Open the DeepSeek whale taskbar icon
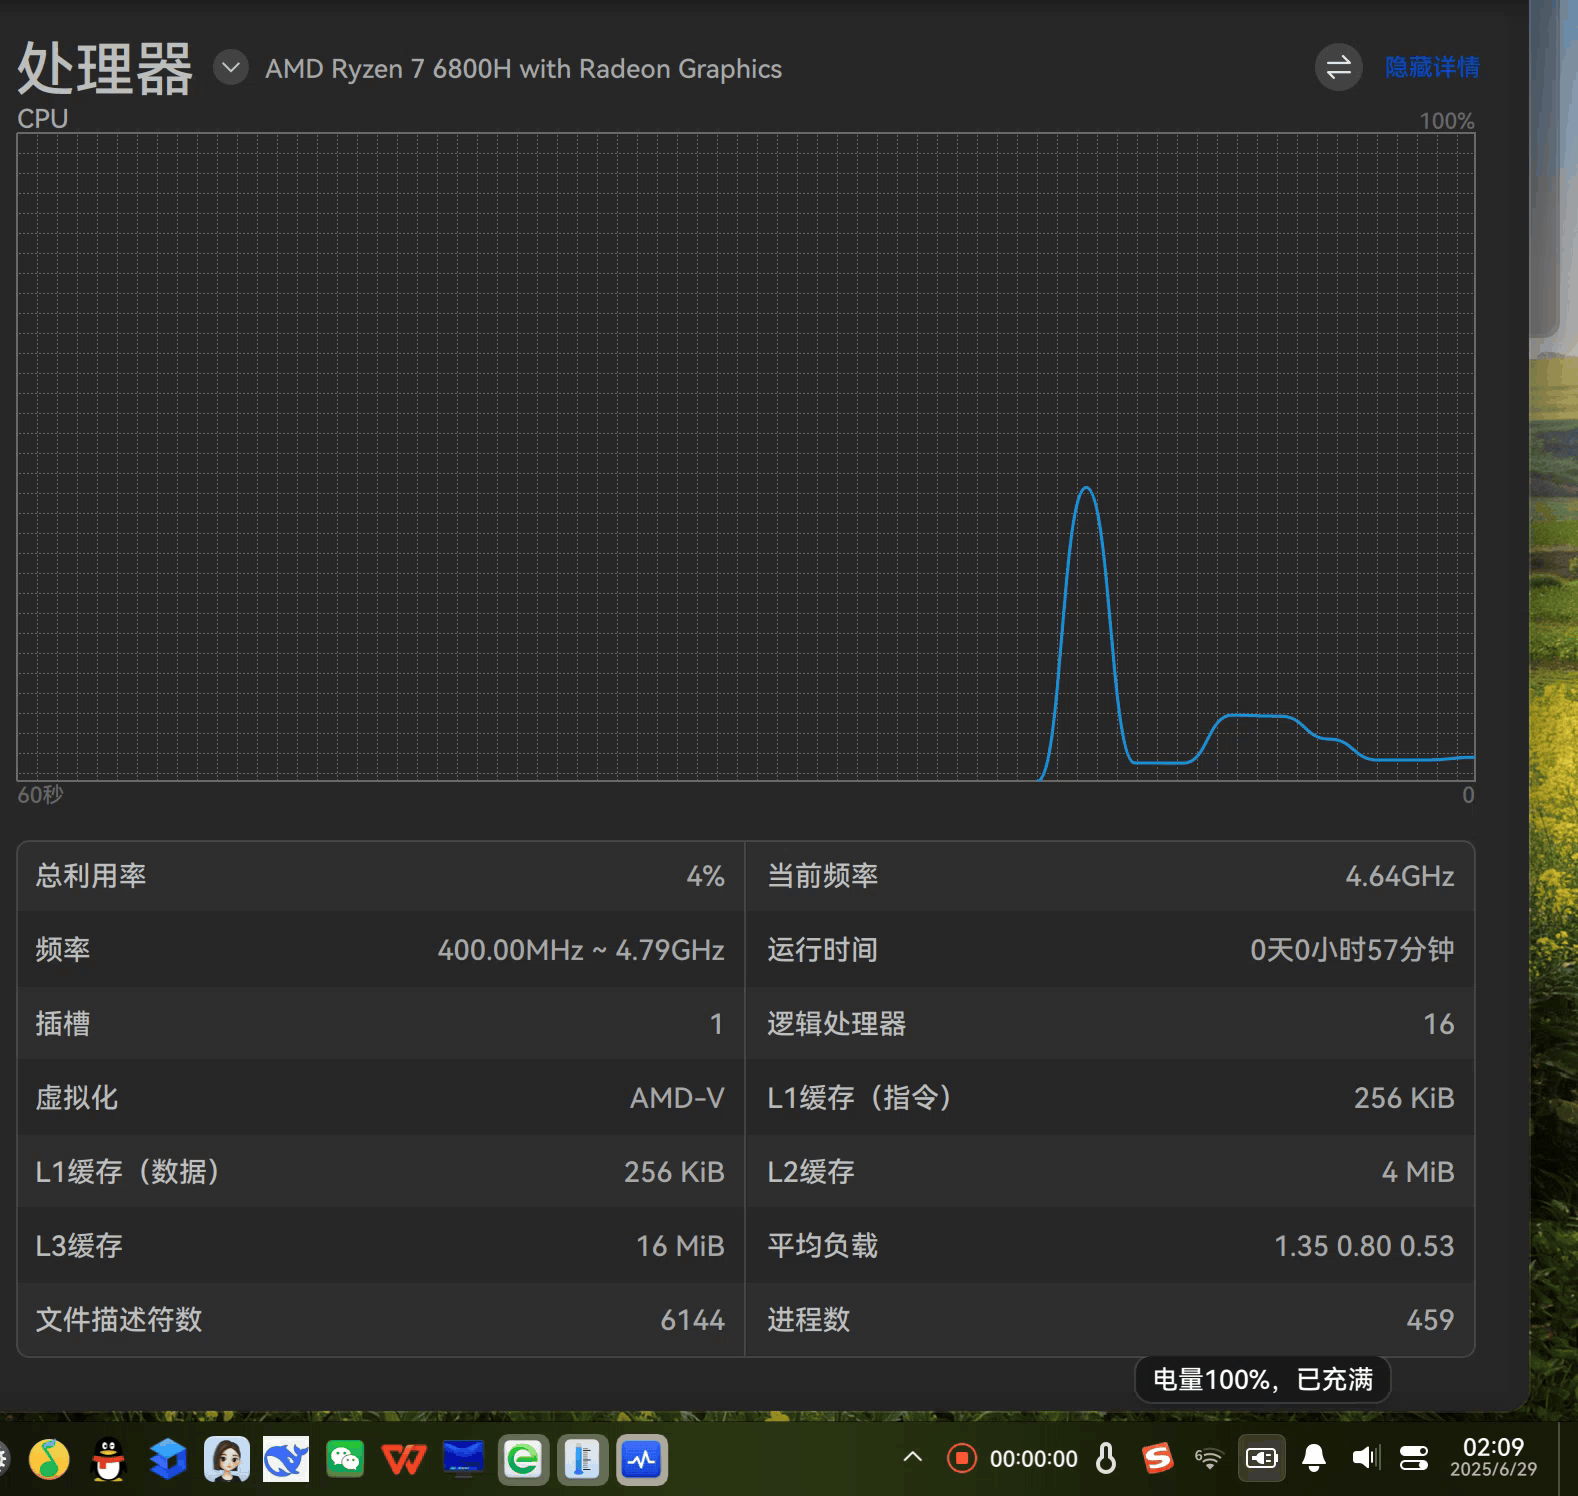The image size is (1578, 1496). tap(286, 1459)
